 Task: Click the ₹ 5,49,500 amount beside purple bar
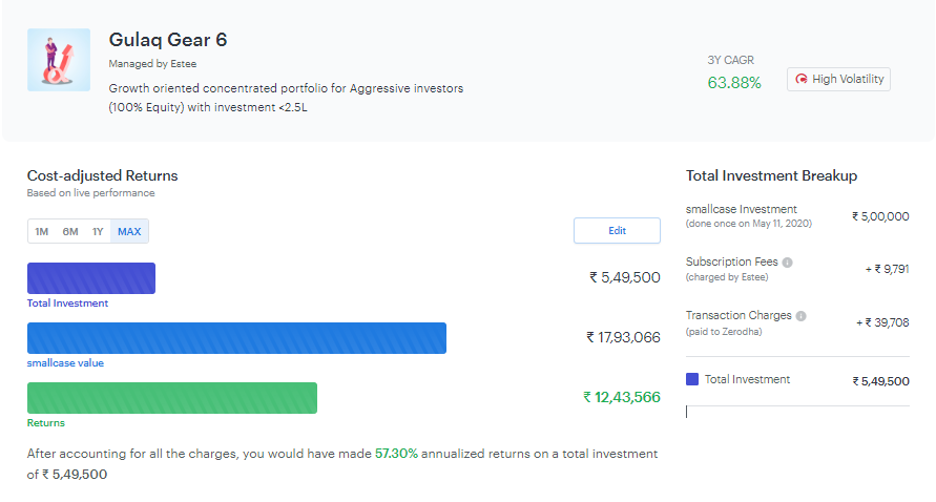(x=625, y=278)
